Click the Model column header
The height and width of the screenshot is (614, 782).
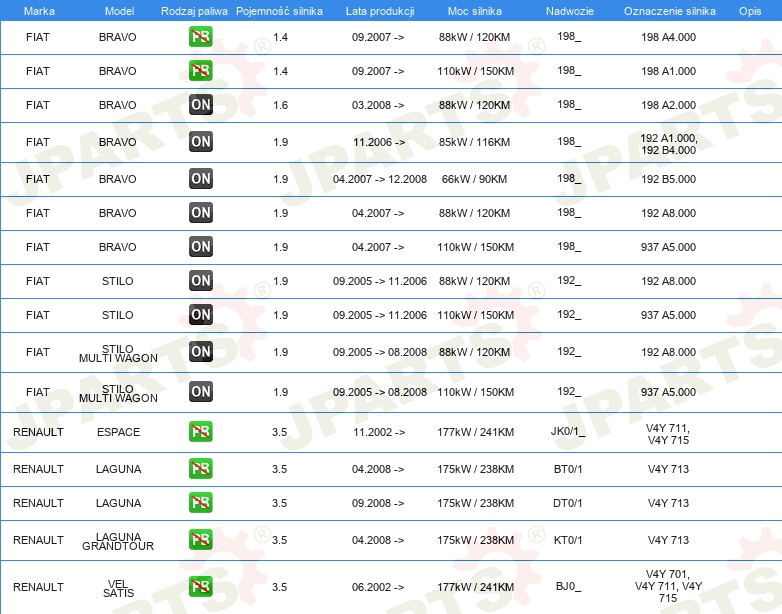119,11
